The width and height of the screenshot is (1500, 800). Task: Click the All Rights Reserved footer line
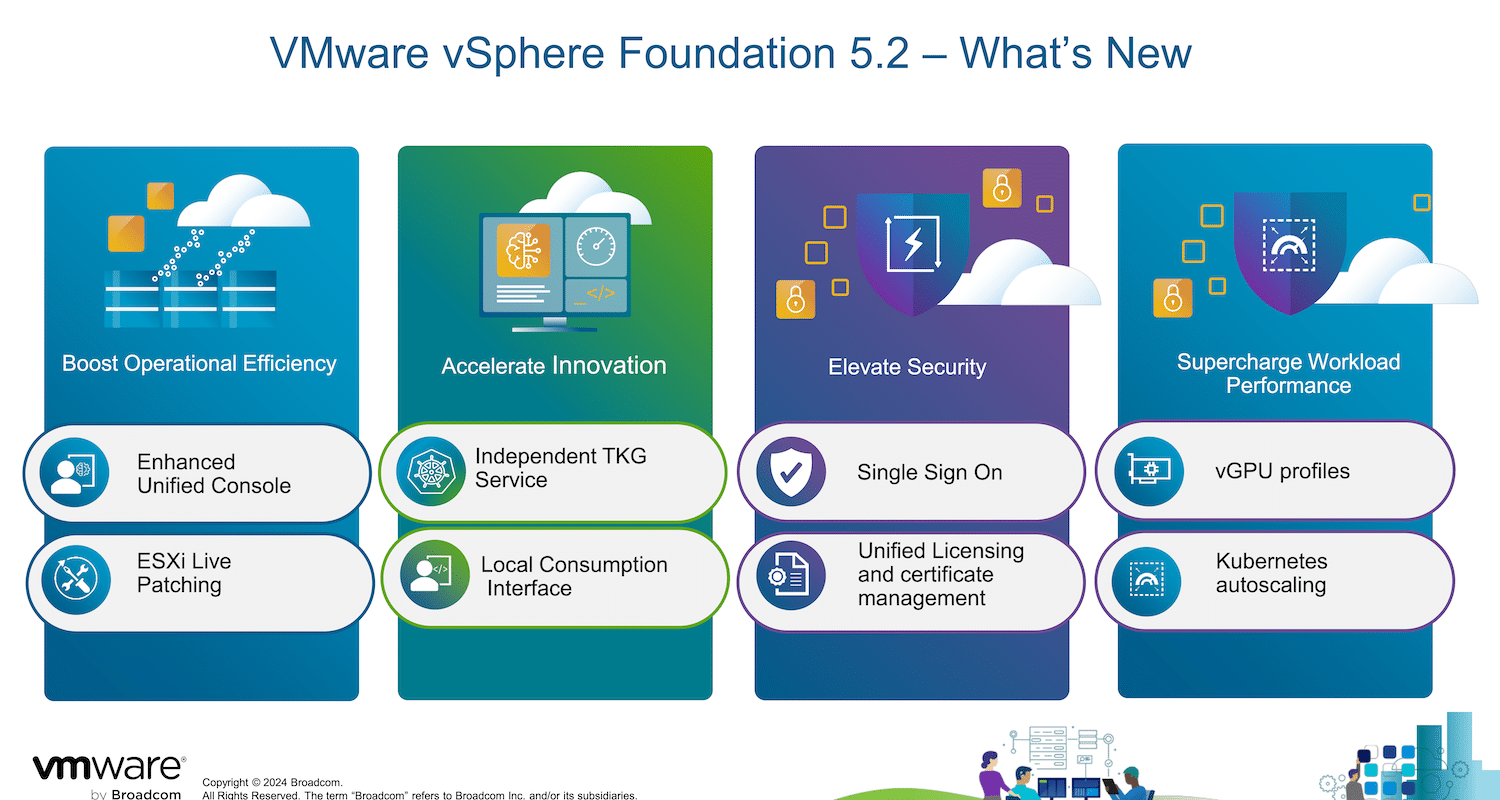coord(419,795)
